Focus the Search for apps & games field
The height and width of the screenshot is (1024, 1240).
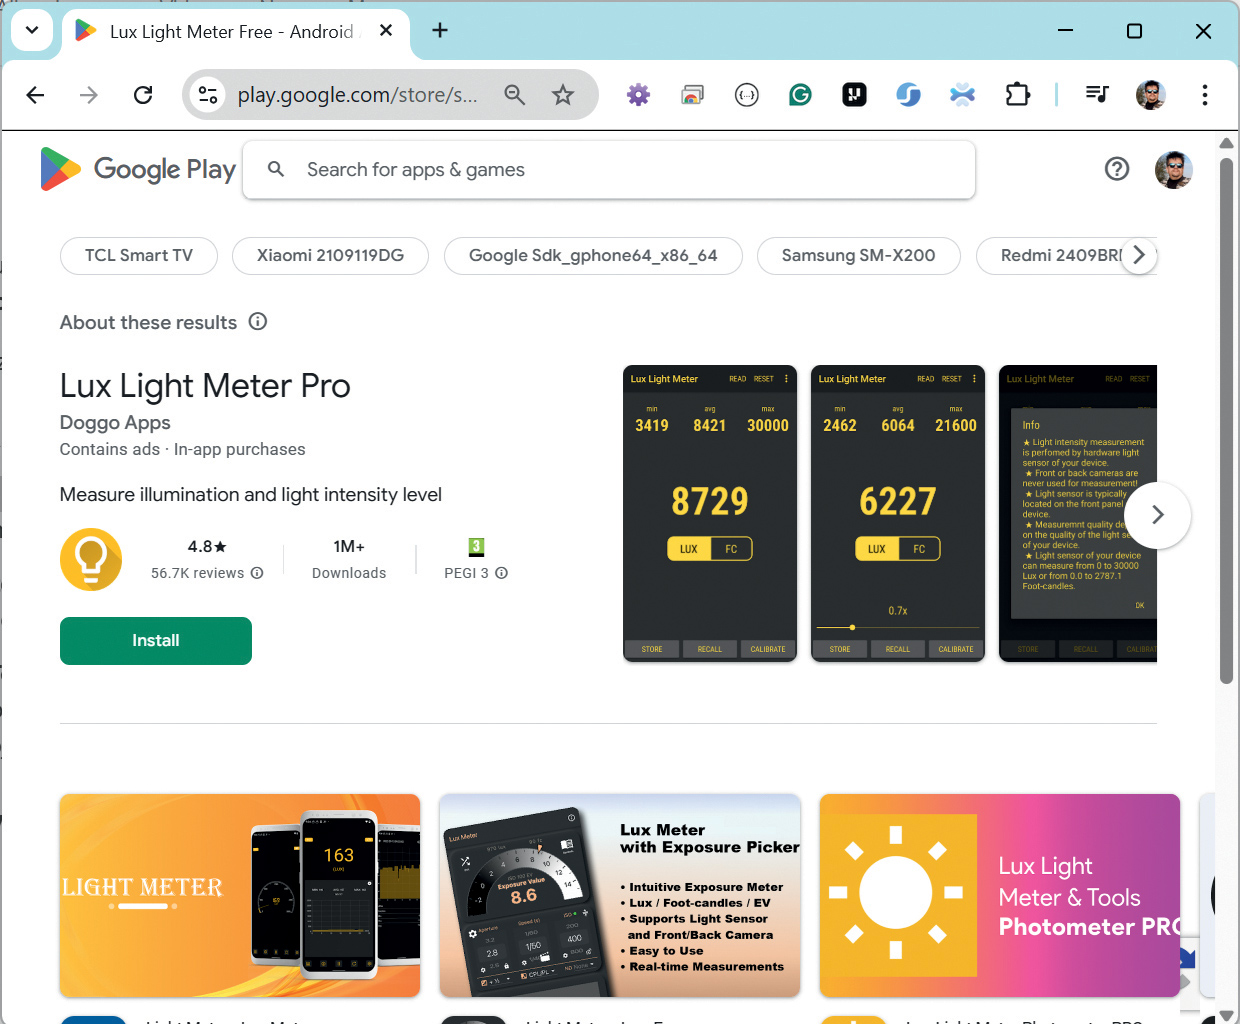coord(609,170)
